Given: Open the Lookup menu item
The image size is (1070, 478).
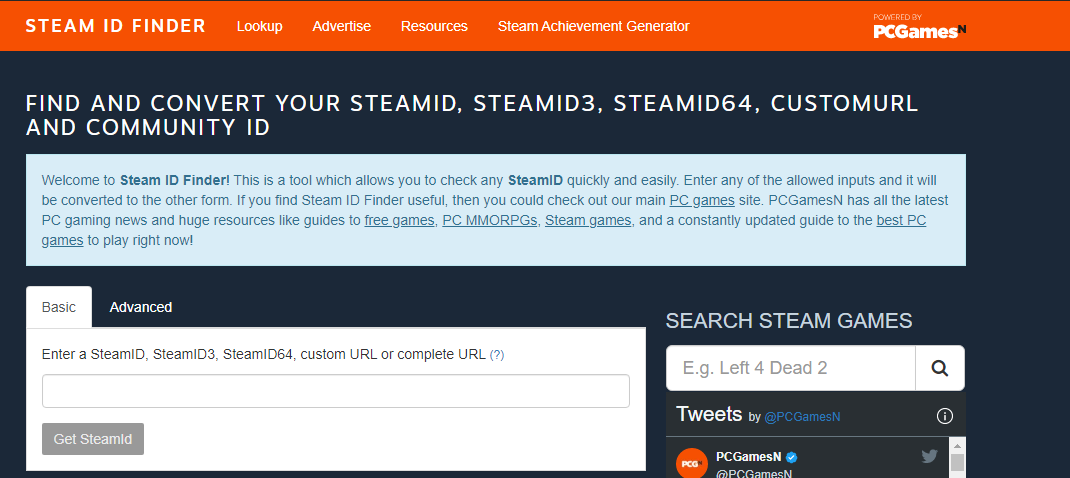Looking at the screenshot, I should pos(259,26).
